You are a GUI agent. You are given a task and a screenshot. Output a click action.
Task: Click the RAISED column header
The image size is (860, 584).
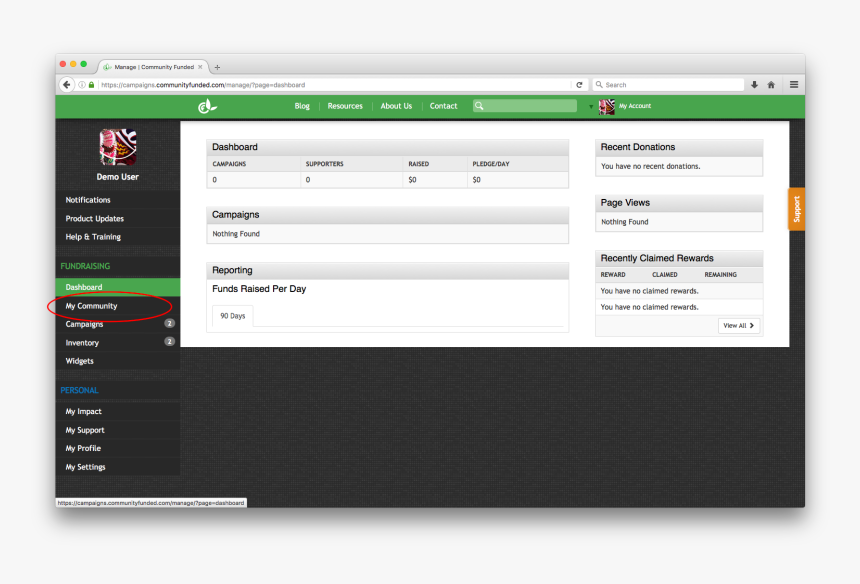(418, 164)
